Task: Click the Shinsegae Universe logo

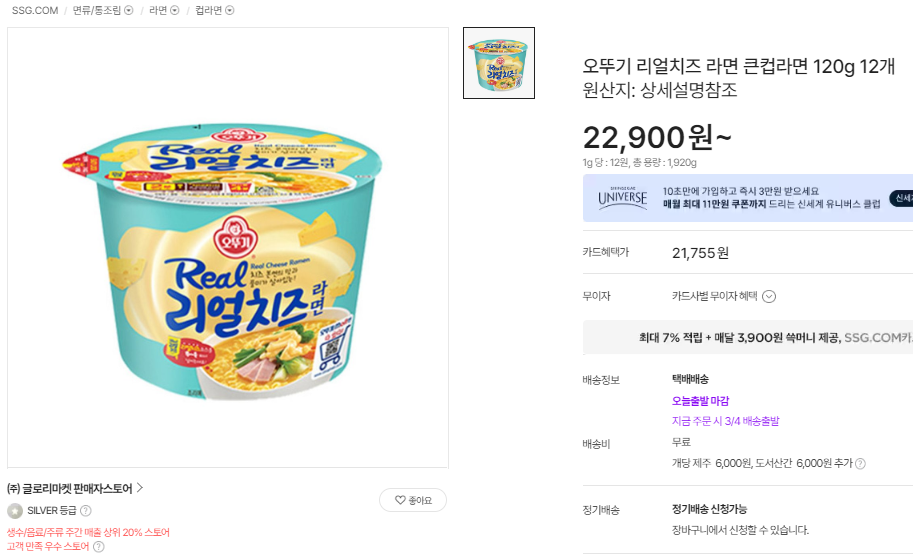Action: pos(622,198)
